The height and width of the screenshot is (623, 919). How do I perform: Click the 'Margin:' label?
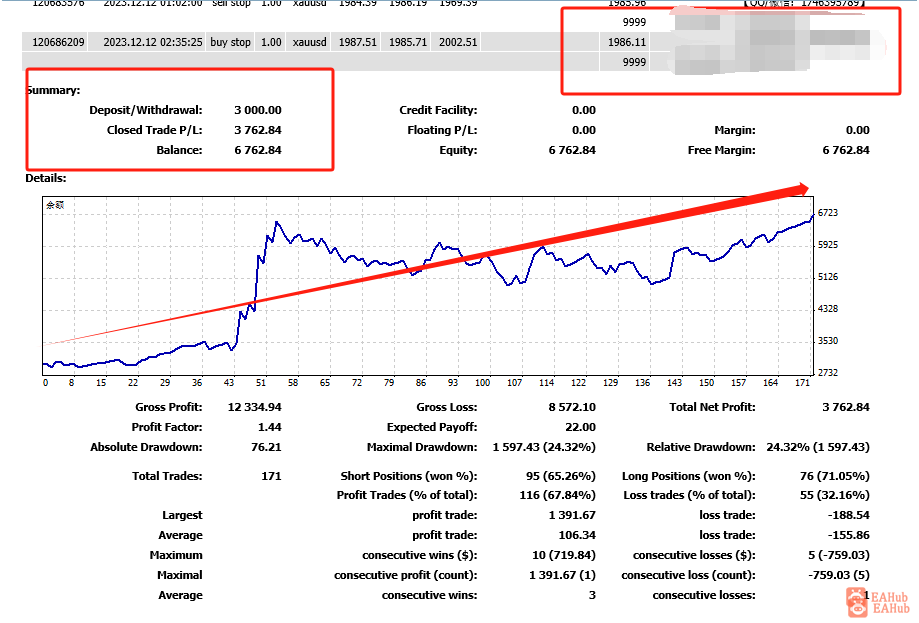coord(734,130)
